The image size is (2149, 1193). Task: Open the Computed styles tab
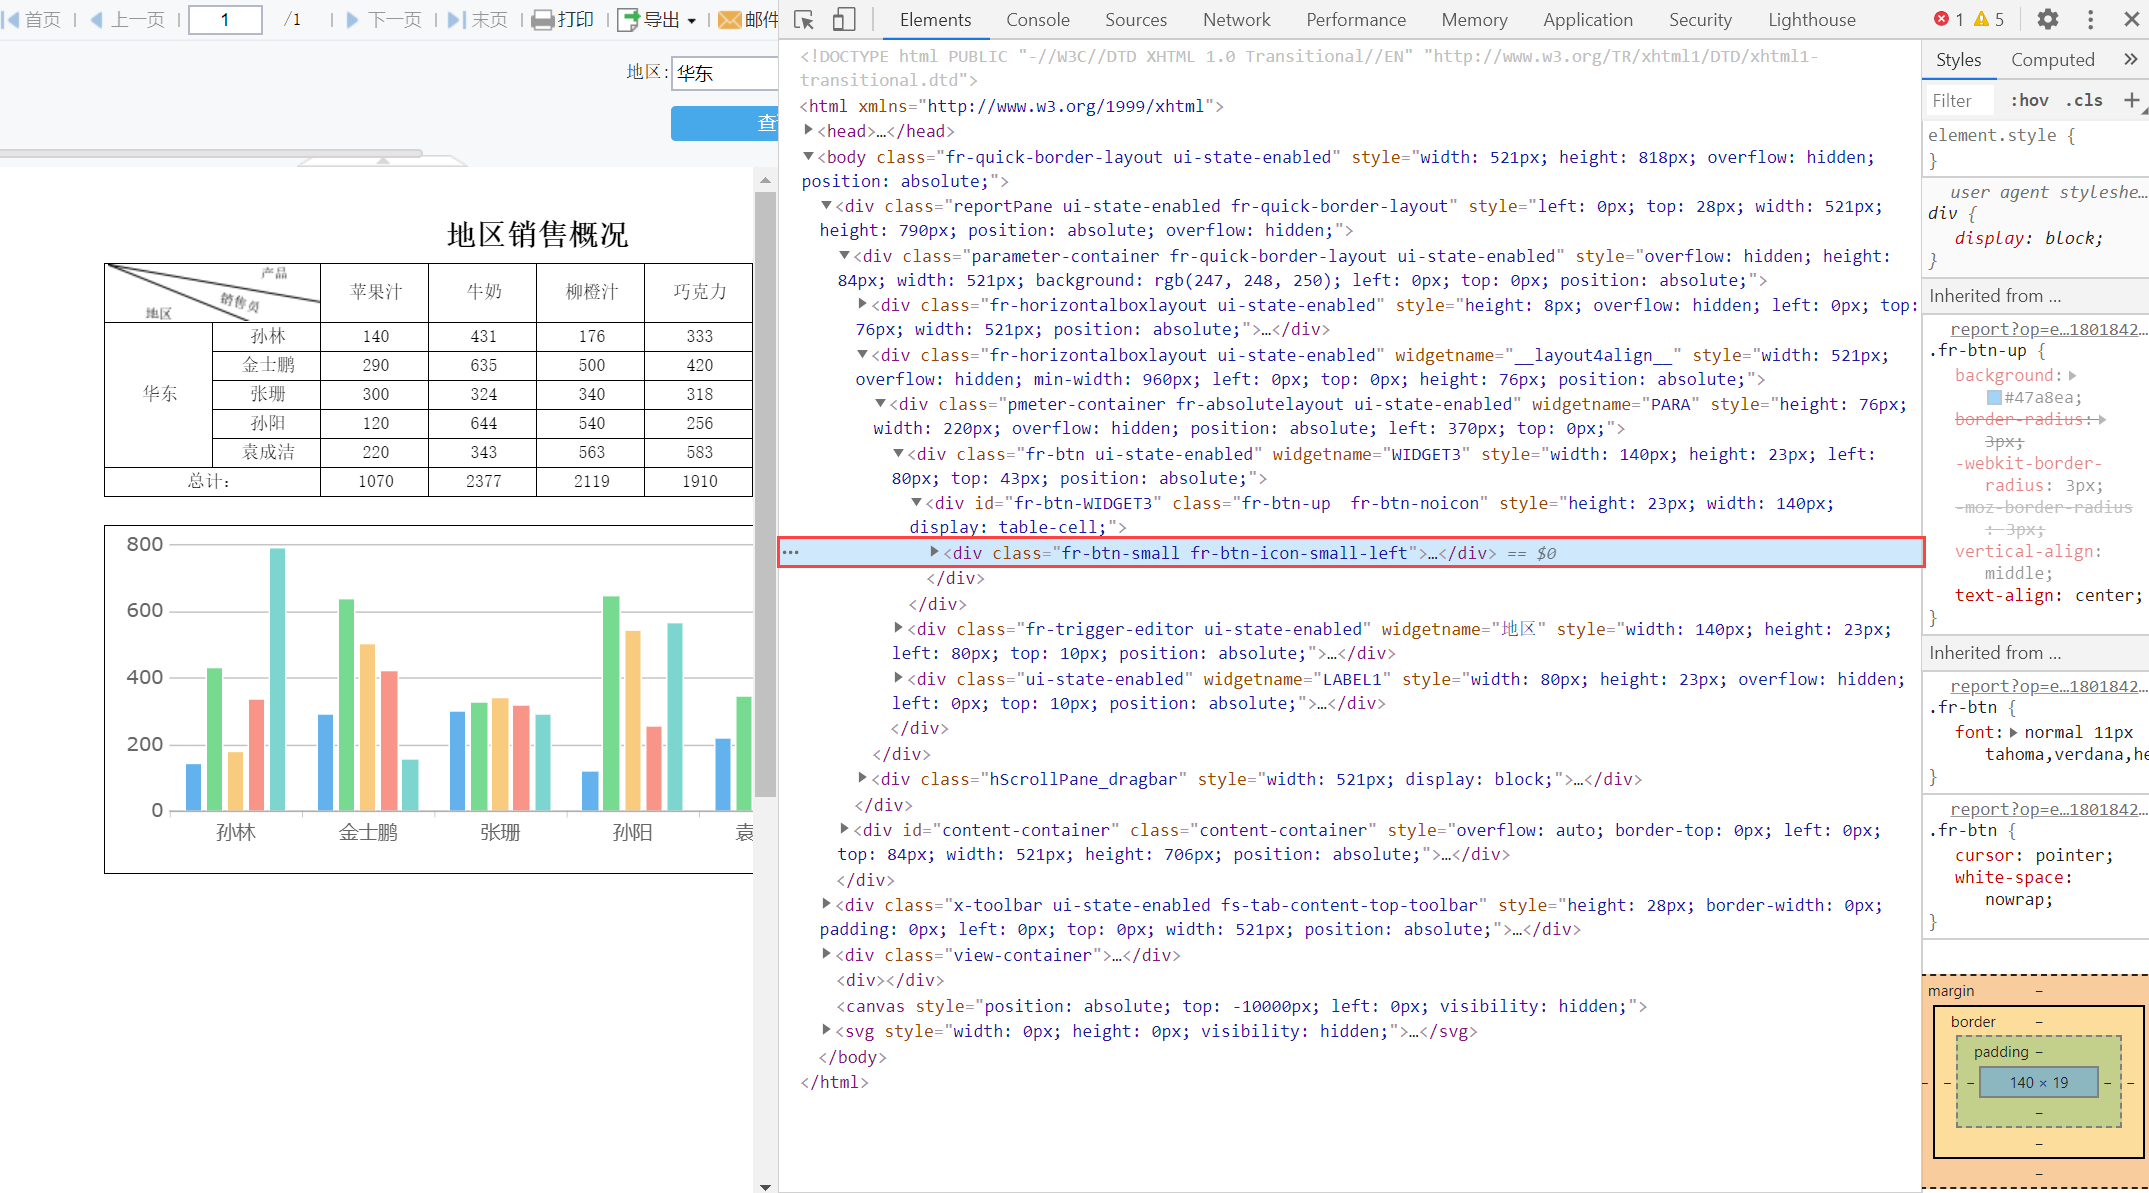[x=2052, y=60]
